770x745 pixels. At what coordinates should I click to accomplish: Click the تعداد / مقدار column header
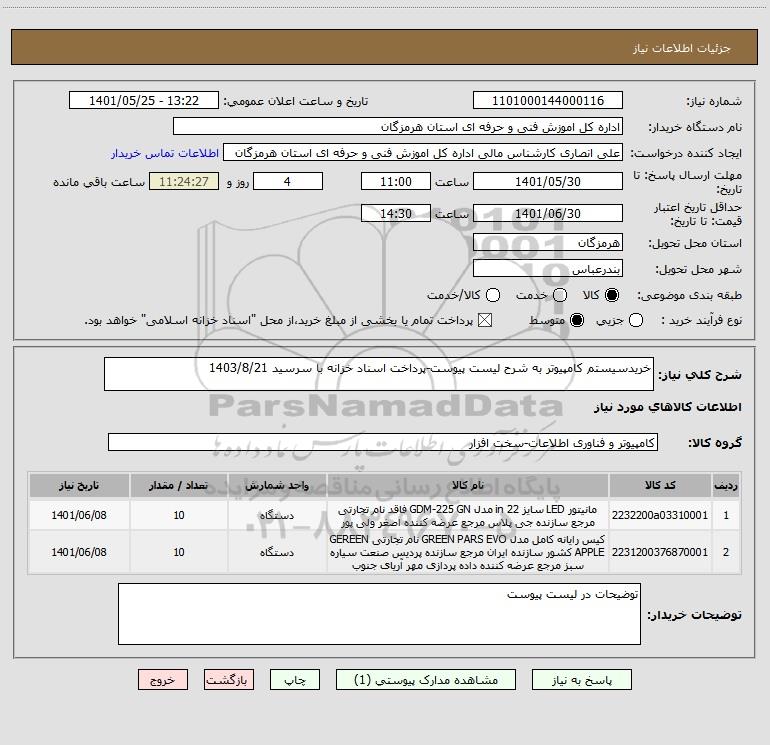click(x=179, y=485)
